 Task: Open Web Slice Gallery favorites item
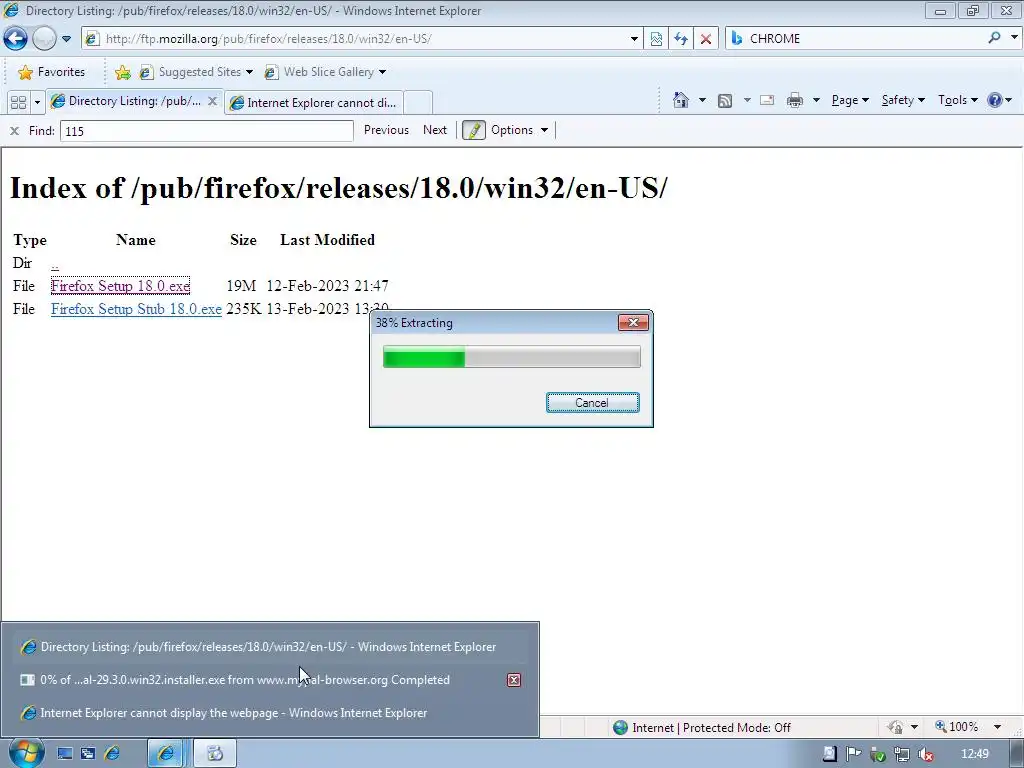325,72
